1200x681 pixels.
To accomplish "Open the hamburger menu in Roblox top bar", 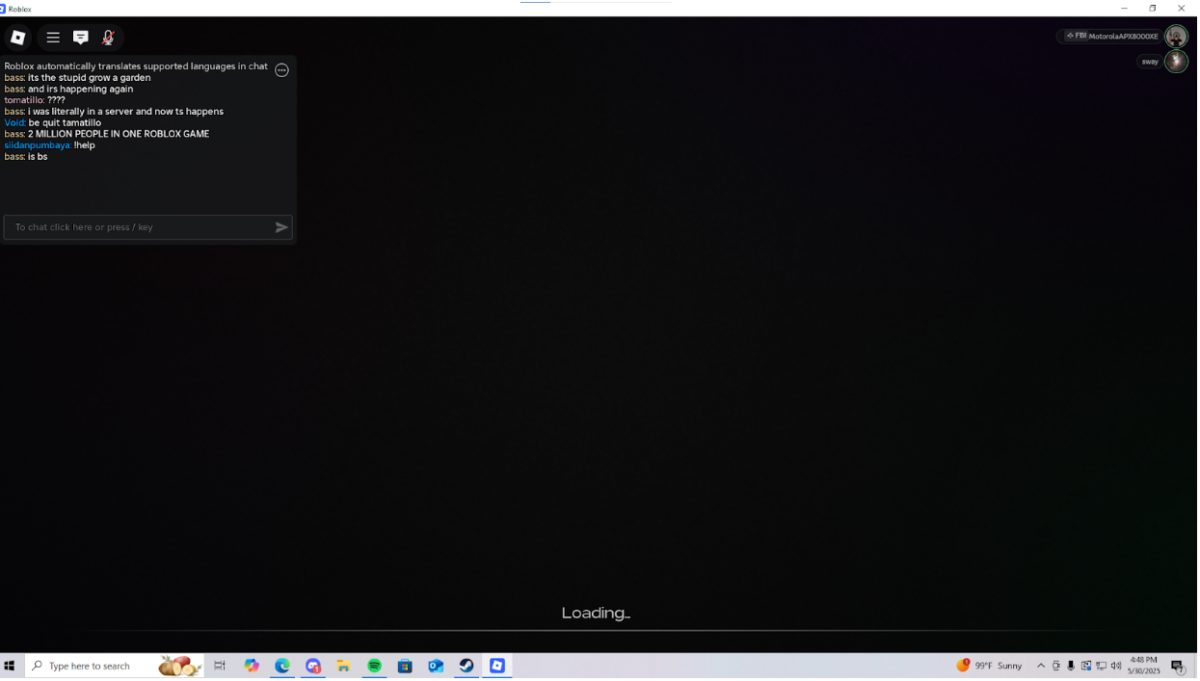I will click(53, 38).
